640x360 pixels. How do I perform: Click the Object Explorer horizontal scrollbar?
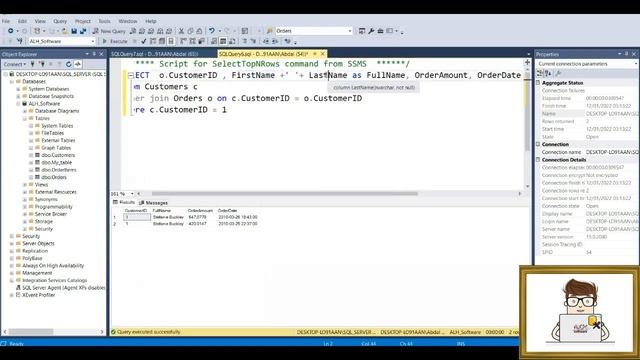tap(31, 332)
